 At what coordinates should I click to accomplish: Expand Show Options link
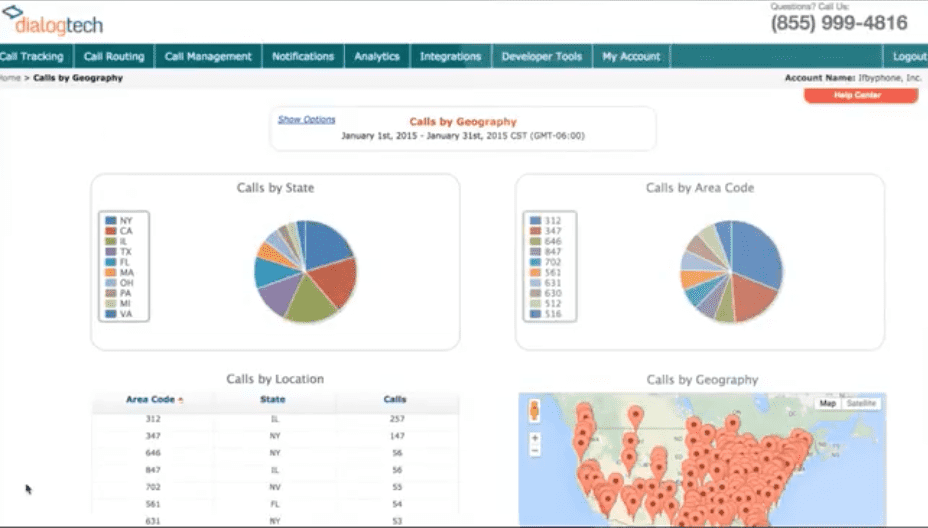306,120
